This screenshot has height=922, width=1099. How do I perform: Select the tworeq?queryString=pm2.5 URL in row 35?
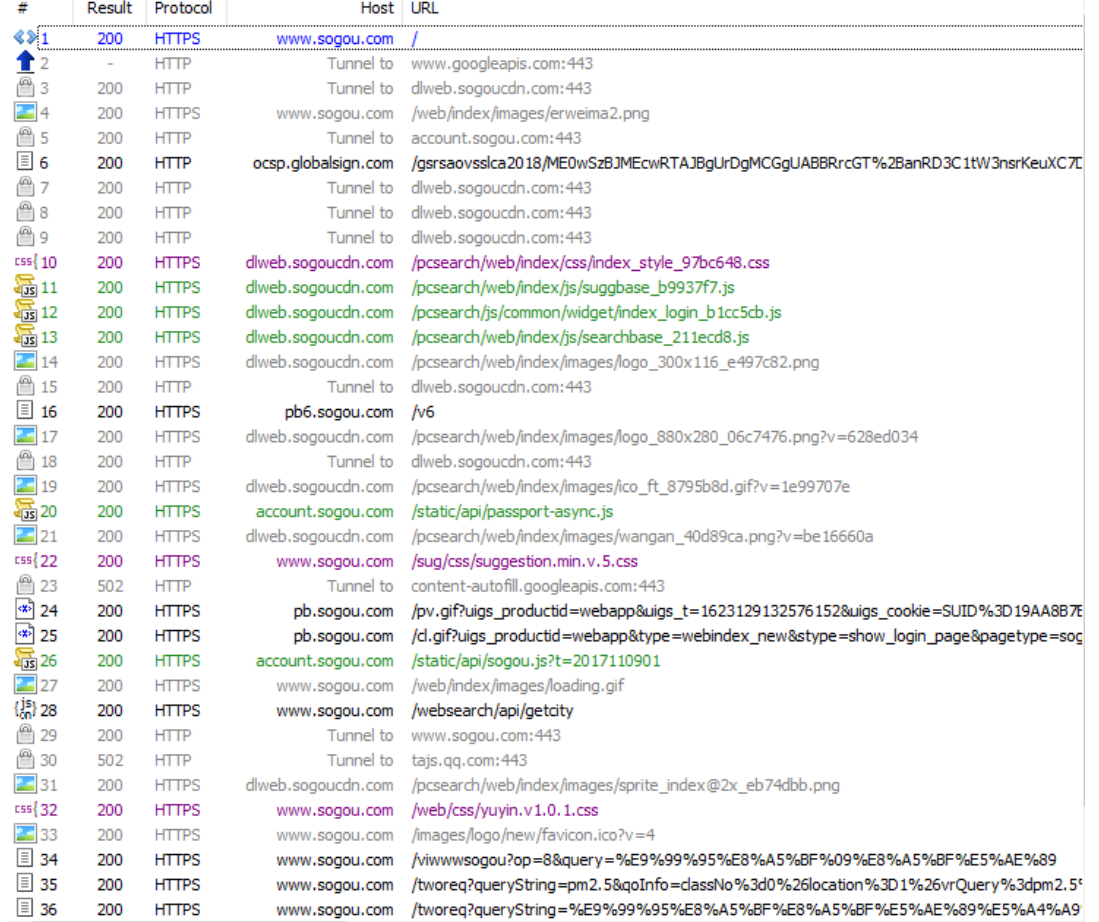click(746, 885)
